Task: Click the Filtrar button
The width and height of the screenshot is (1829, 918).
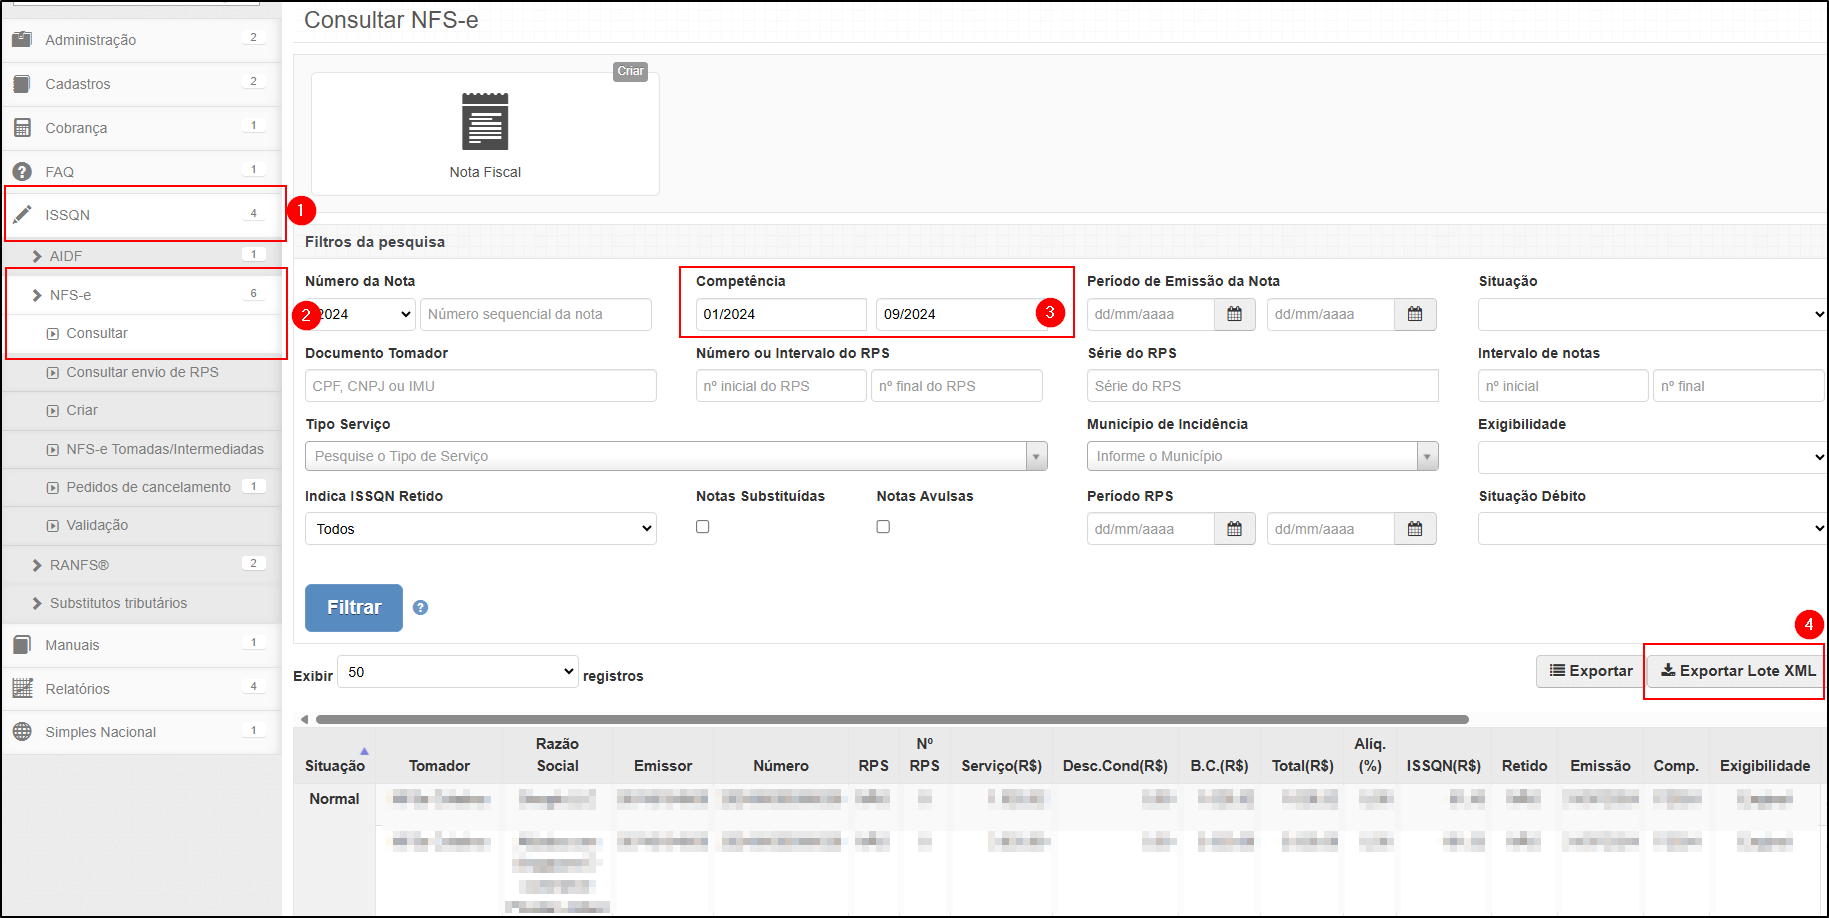Action: pyautogui.click(x=354, y=608)
